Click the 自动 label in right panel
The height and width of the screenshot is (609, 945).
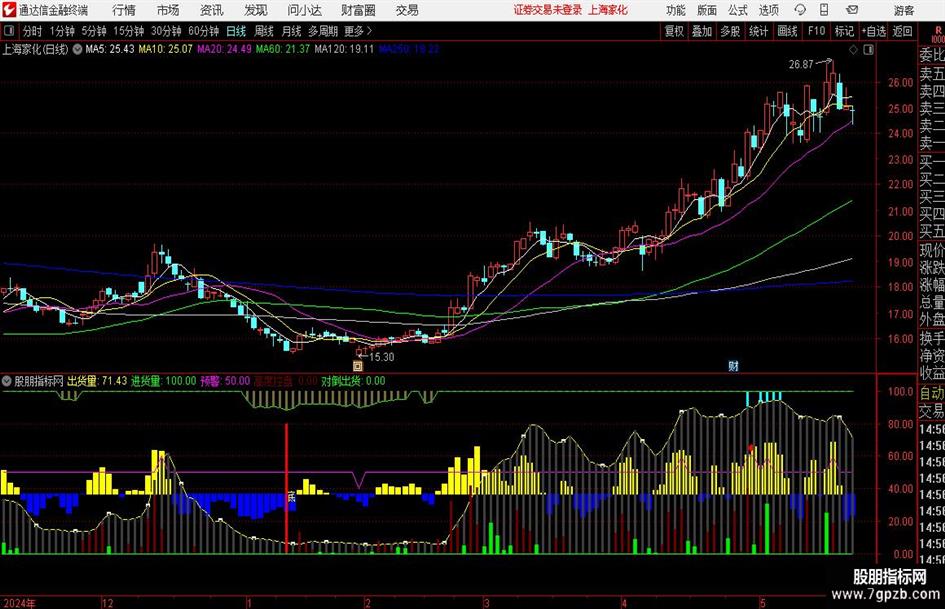pos(932,393)
